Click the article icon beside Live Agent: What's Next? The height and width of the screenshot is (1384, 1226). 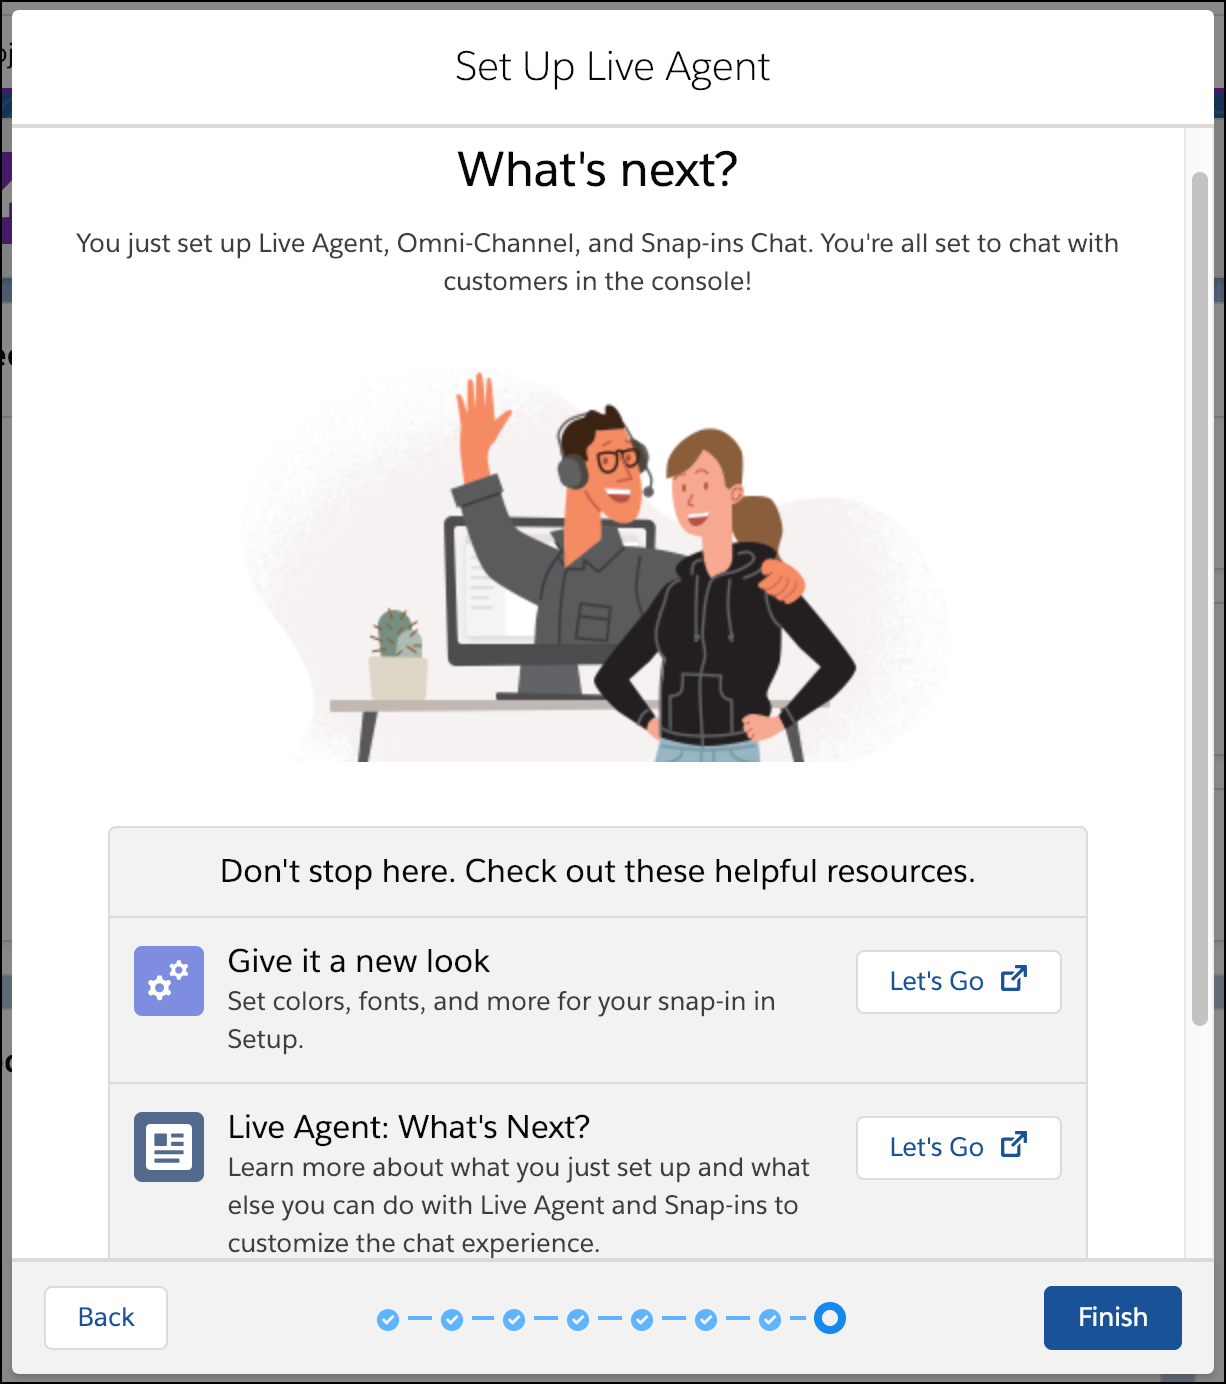click(169, 1147)
